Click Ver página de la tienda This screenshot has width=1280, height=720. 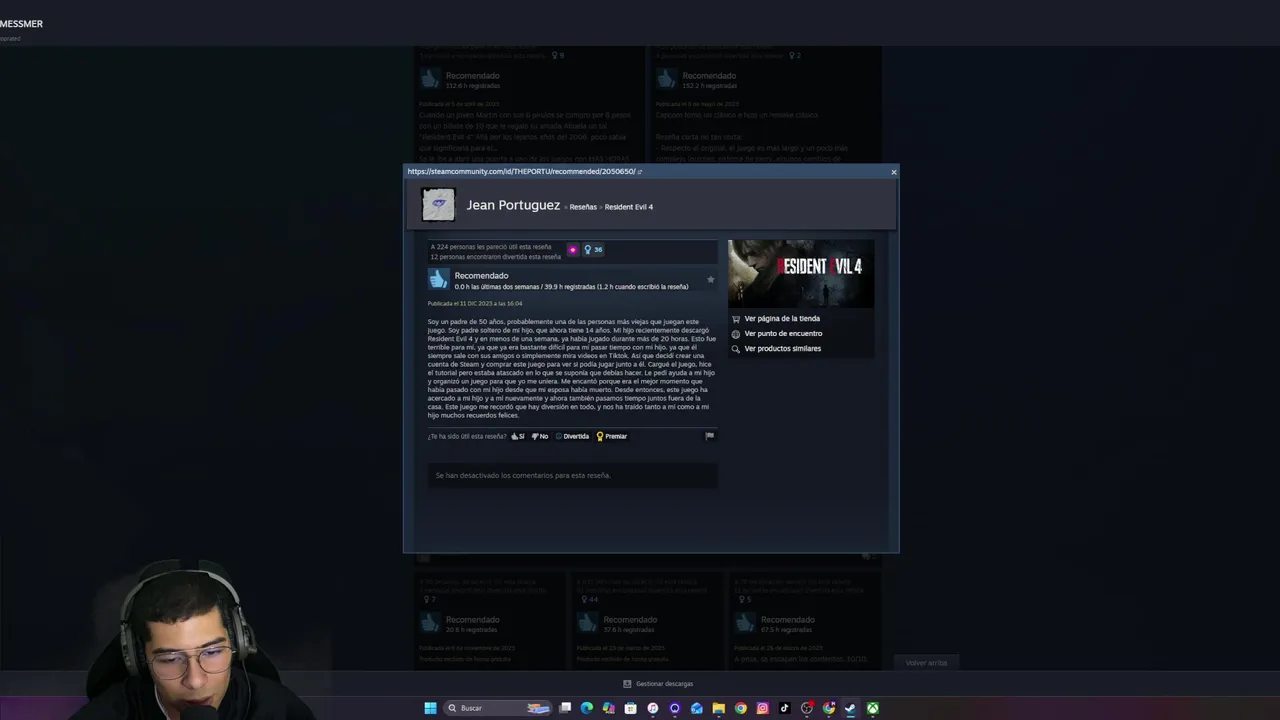click(782, 319)
